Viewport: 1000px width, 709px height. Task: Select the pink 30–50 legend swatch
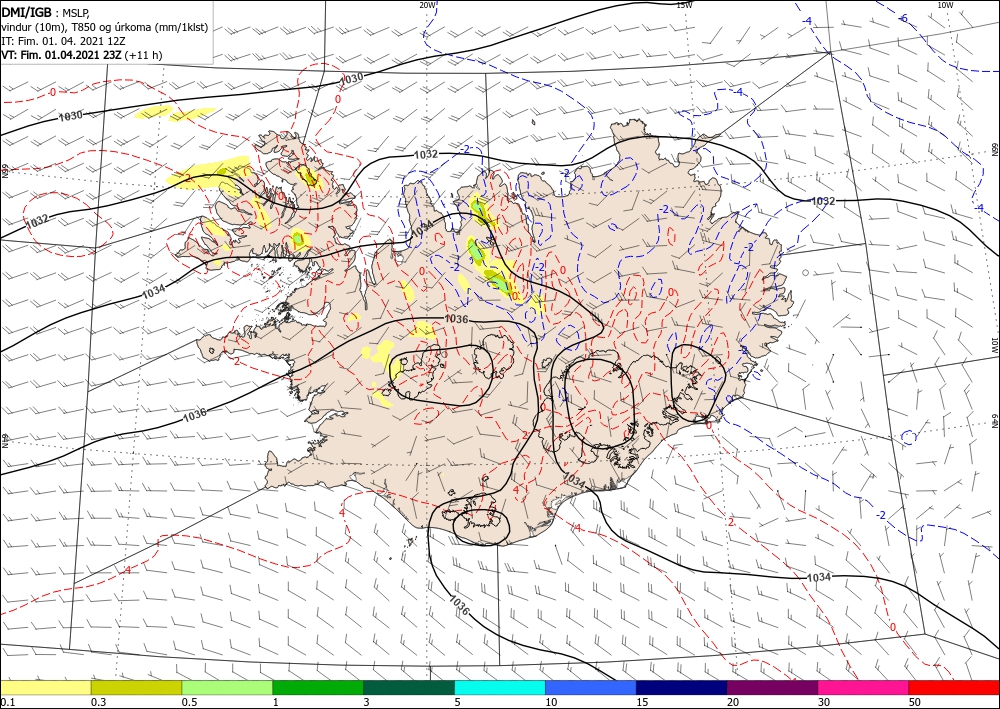point(864,687)
